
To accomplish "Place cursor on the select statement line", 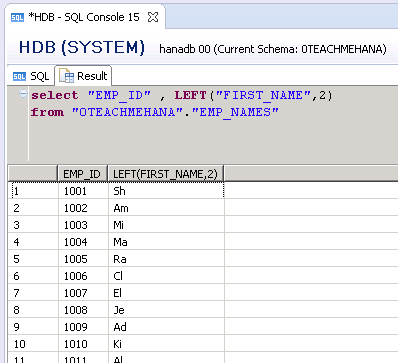I will click(x=182, y=95).
